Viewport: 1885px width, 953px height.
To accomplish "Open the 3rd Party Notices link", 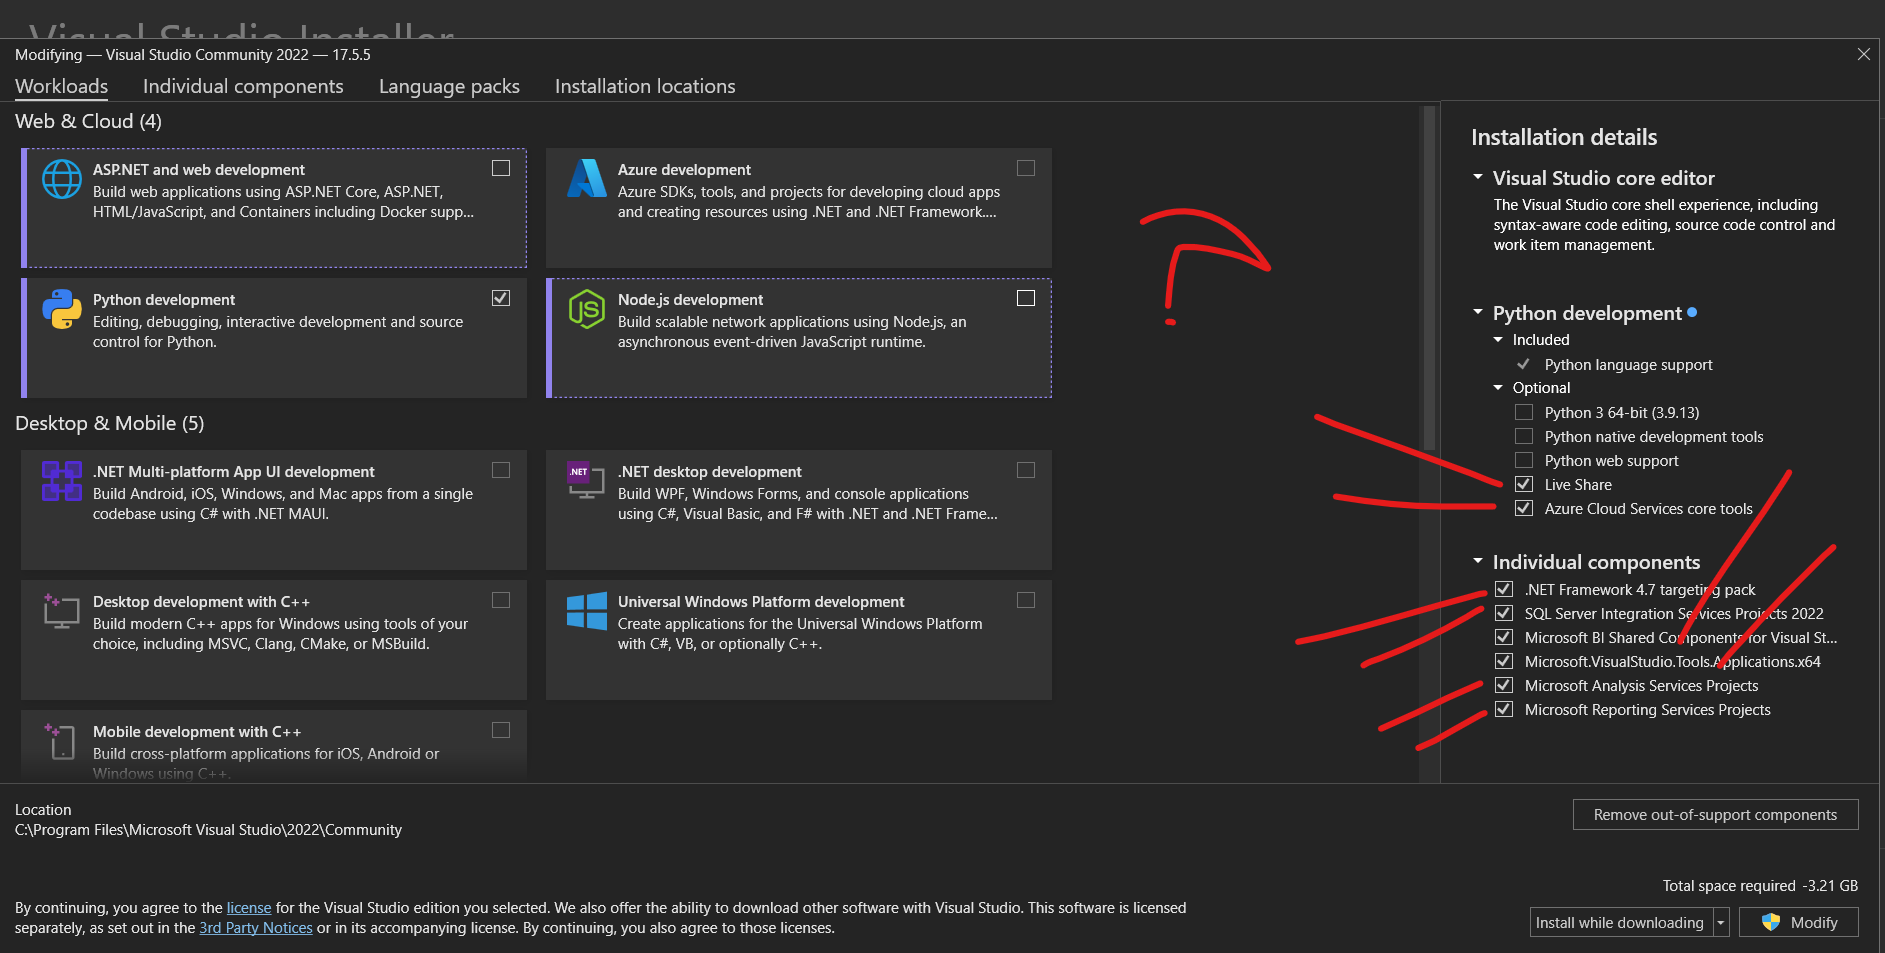I will click(x=256, y=928).
